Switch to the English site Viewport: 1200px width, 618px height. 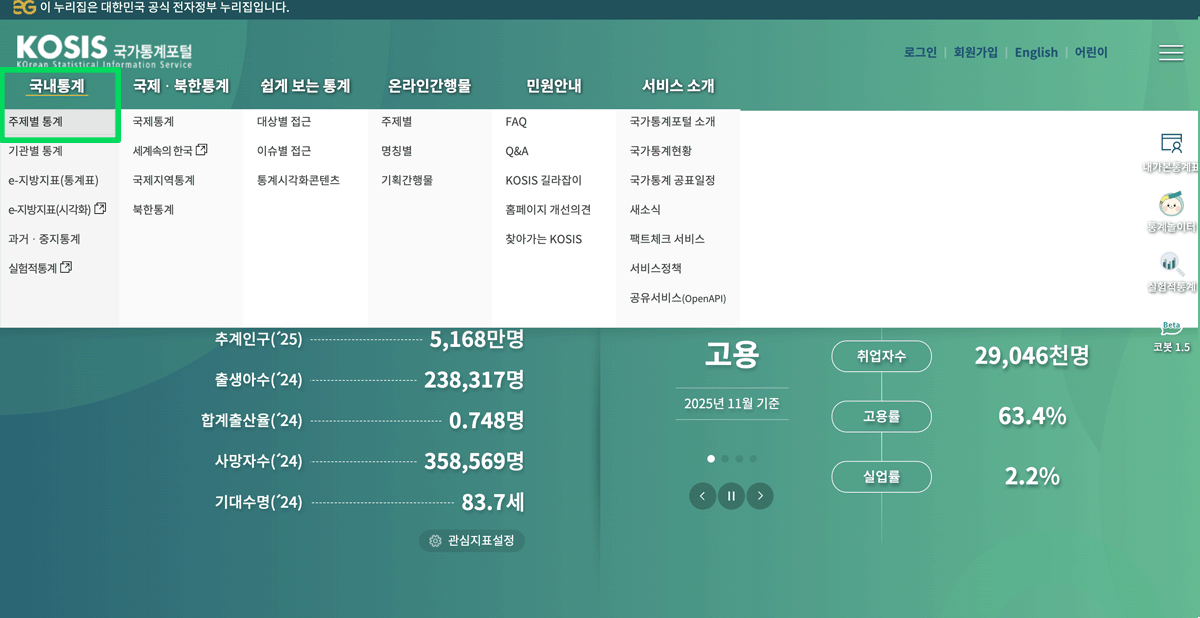point(1036,53)
